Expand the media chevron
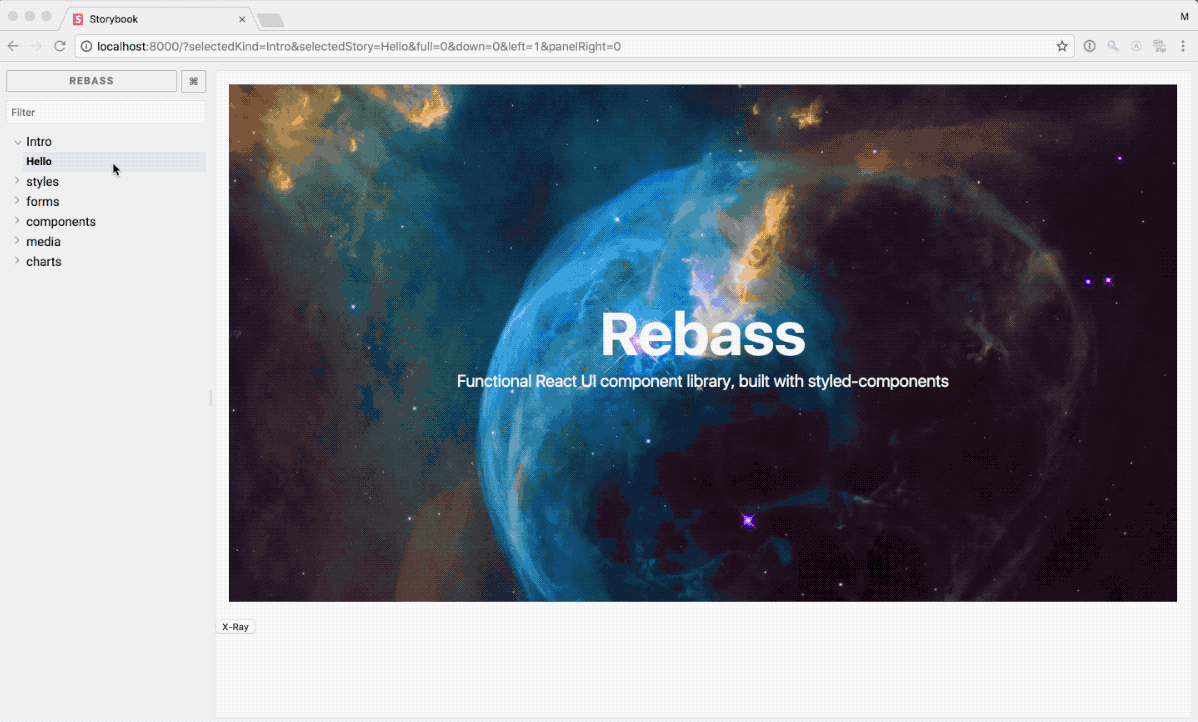Image resolution: width=1198 pixels, height=722 pixels. point(18,241)
